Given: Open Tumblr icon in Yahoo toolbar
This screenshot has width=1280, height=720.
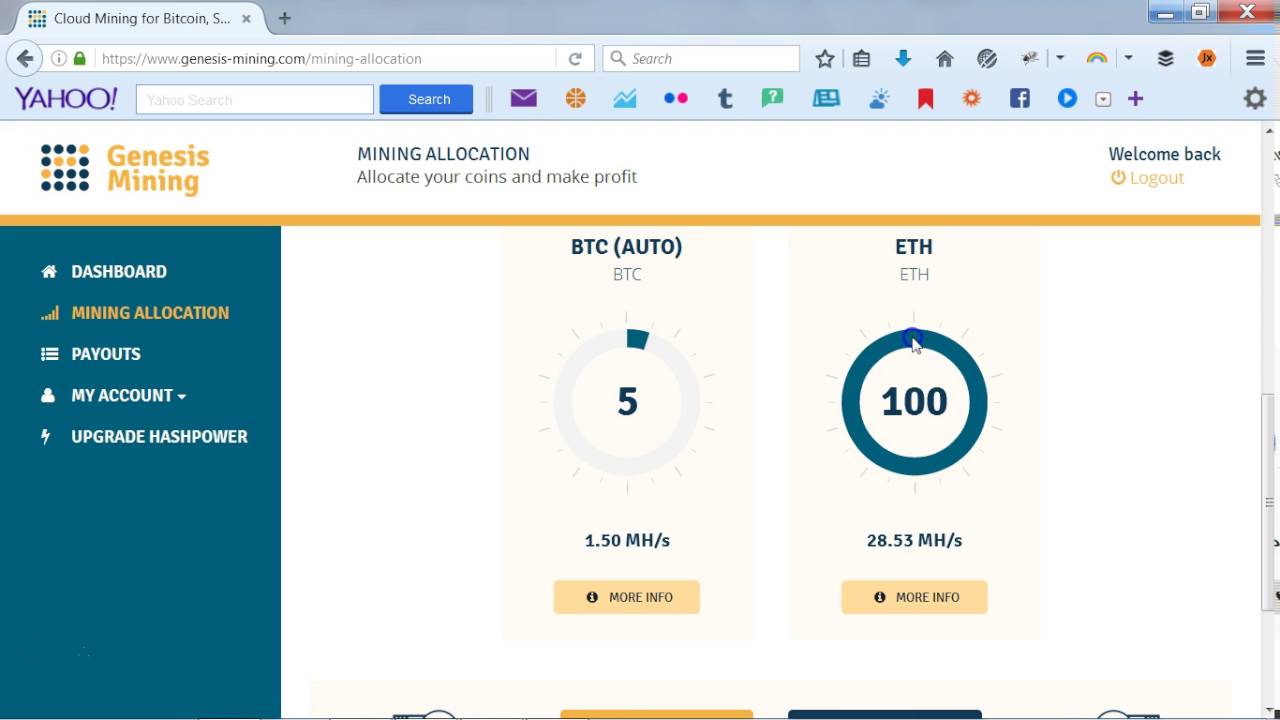Looking at the screenshot, I should (726, 98).
